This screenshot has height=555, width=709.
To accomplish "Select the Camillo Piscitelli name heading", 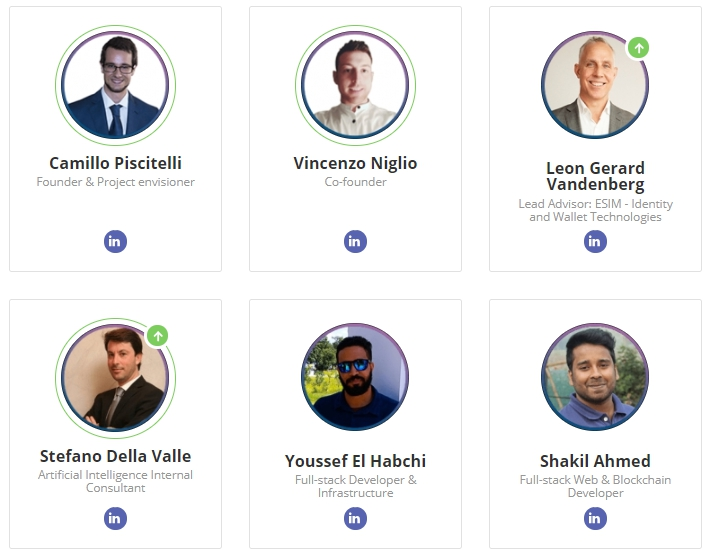I will [115, 163].
